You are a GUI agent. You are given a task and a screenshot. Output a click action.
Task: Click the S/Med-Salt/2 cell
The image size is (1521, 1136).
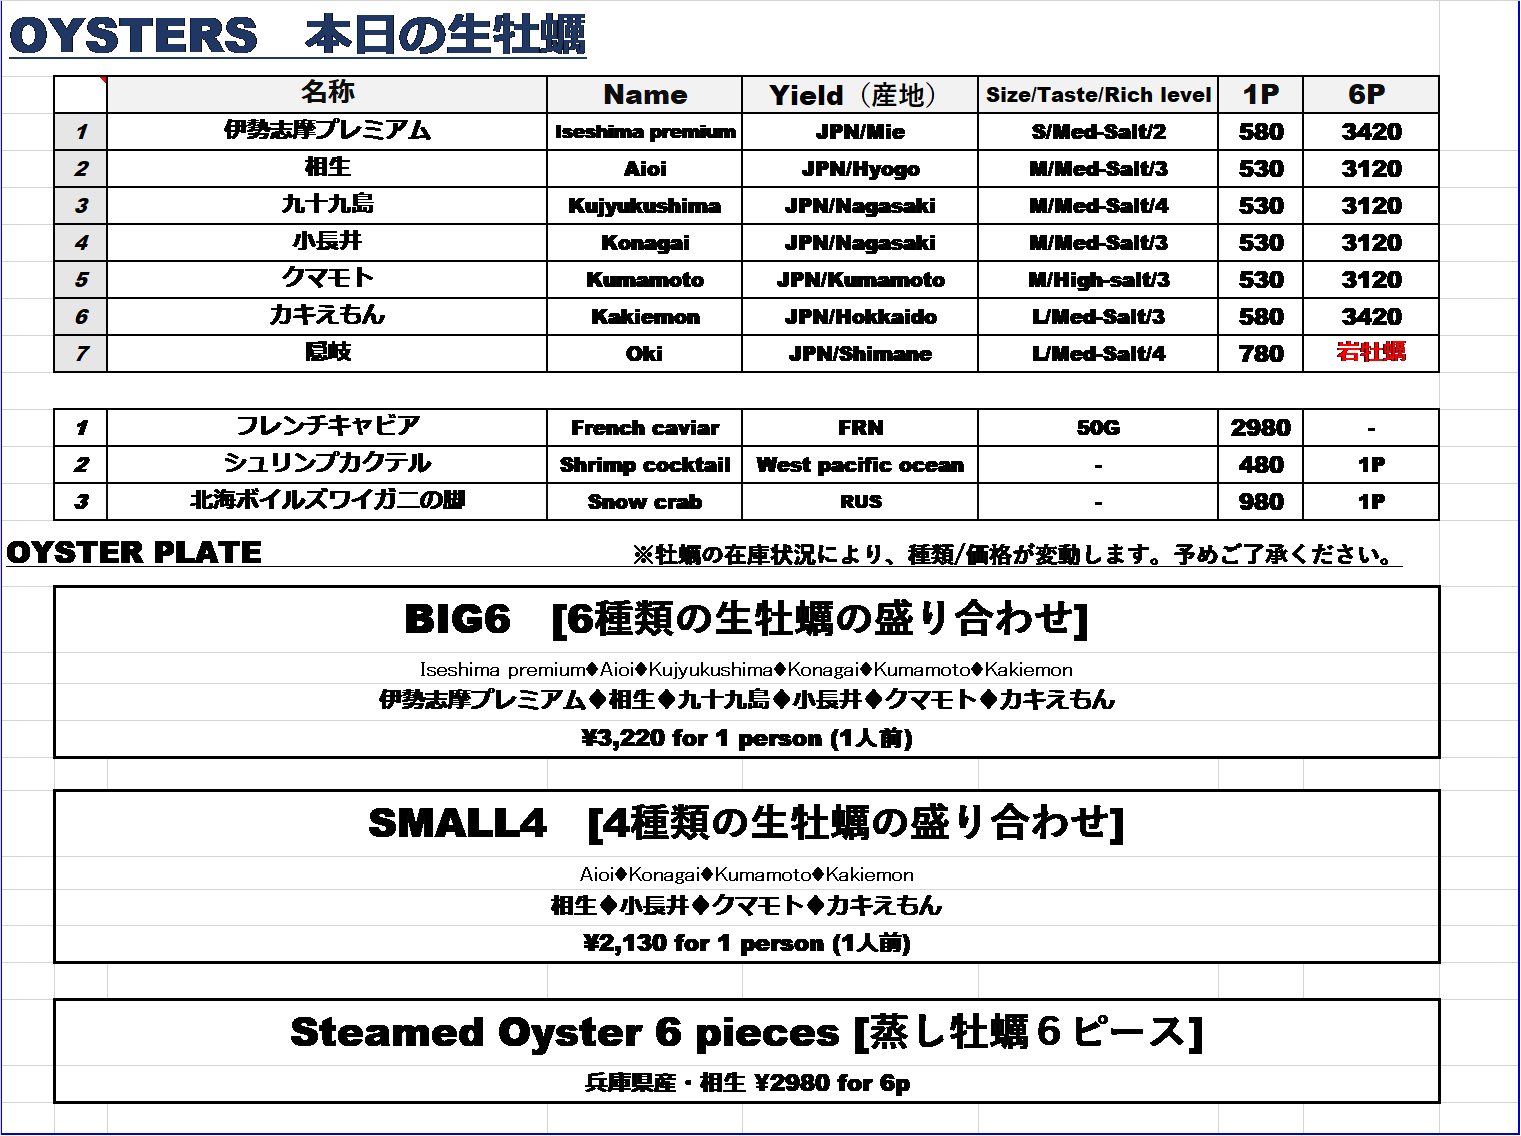click(x=1098, y=131)
